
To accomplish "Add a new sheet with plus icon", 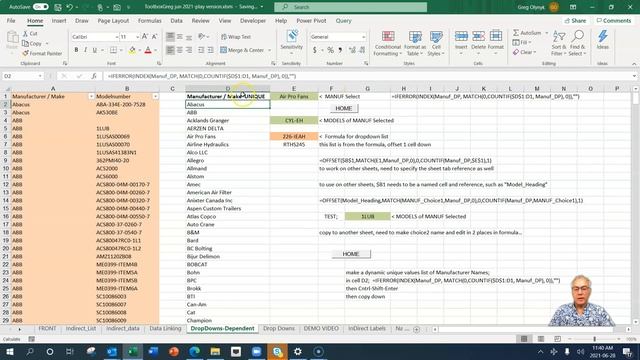I will click(416, 329).
